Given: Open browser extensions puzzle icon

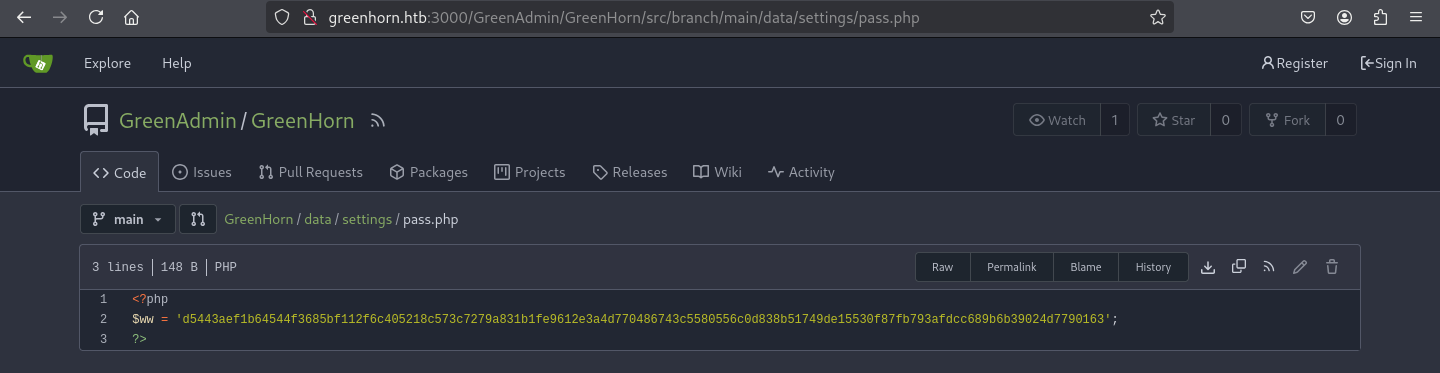Looking at the screenshot, I should point(1380,17).
